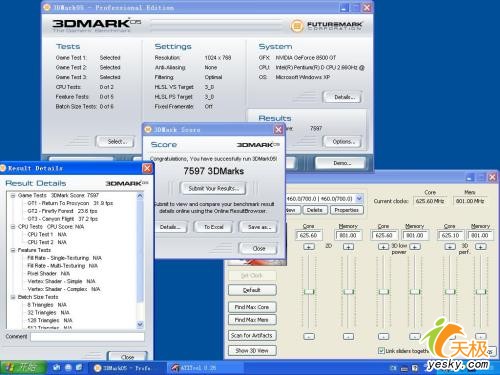
Task: Click Submit Your Results... button
Action: click(213, 189)
